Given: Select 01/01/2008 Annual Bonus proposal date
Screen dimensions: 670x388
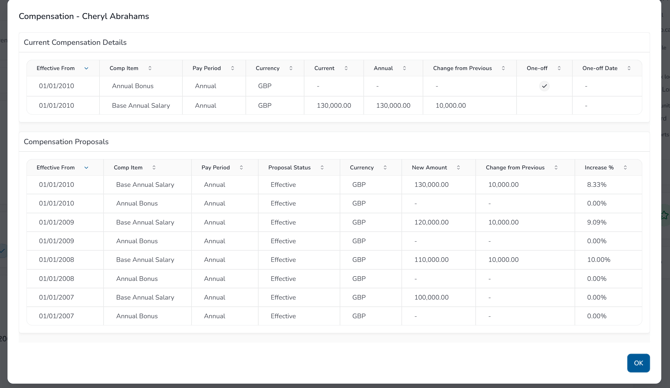Looking at the screenshot, I should tap(56, 279).
